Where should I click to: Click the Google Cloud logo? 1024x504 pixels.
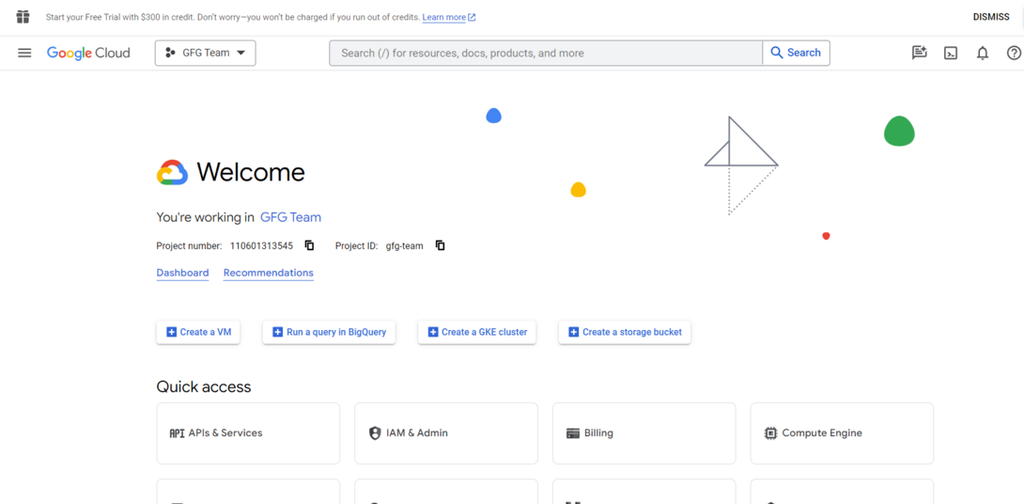point(88,53)
